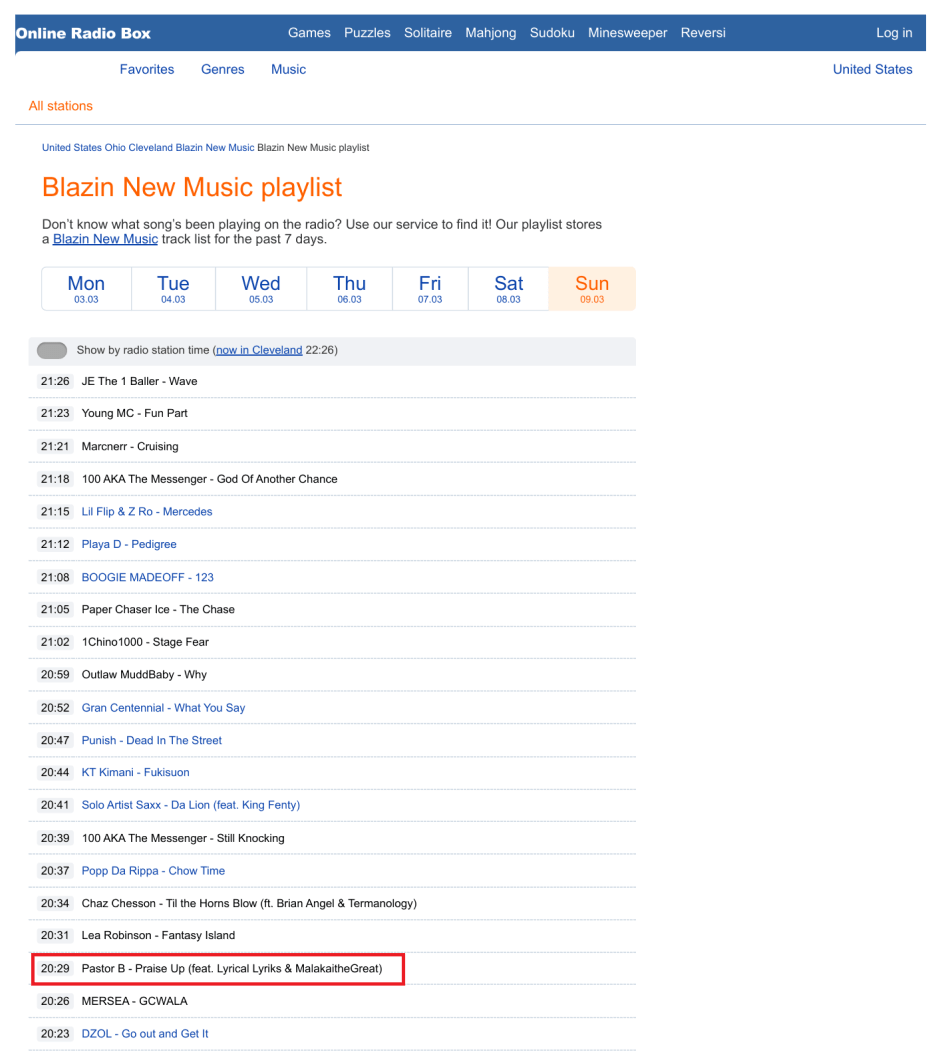This screenshot has height=1056, width=940.
Task: Click the All stations link
Action: click(x=61, y=106)
